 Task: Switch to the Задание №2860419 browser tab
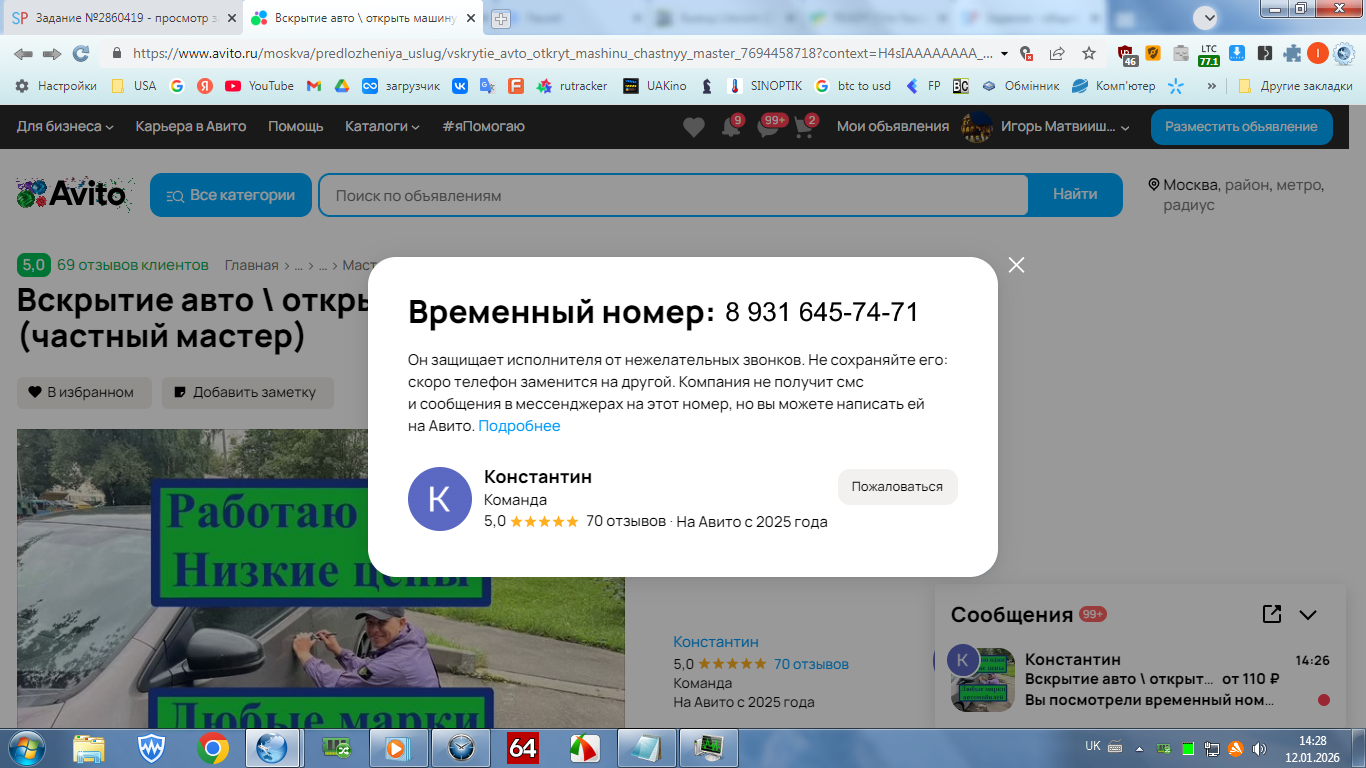point(122,18)
